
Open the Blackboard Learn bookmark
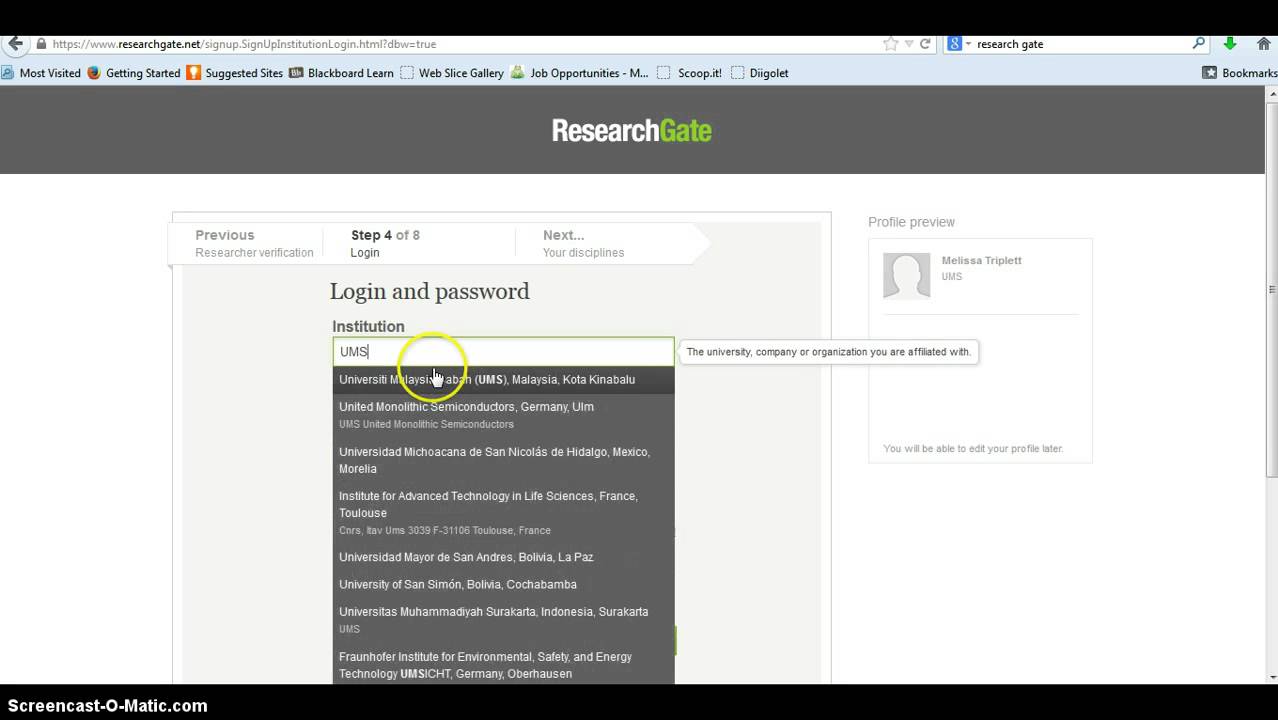[341, 73]
